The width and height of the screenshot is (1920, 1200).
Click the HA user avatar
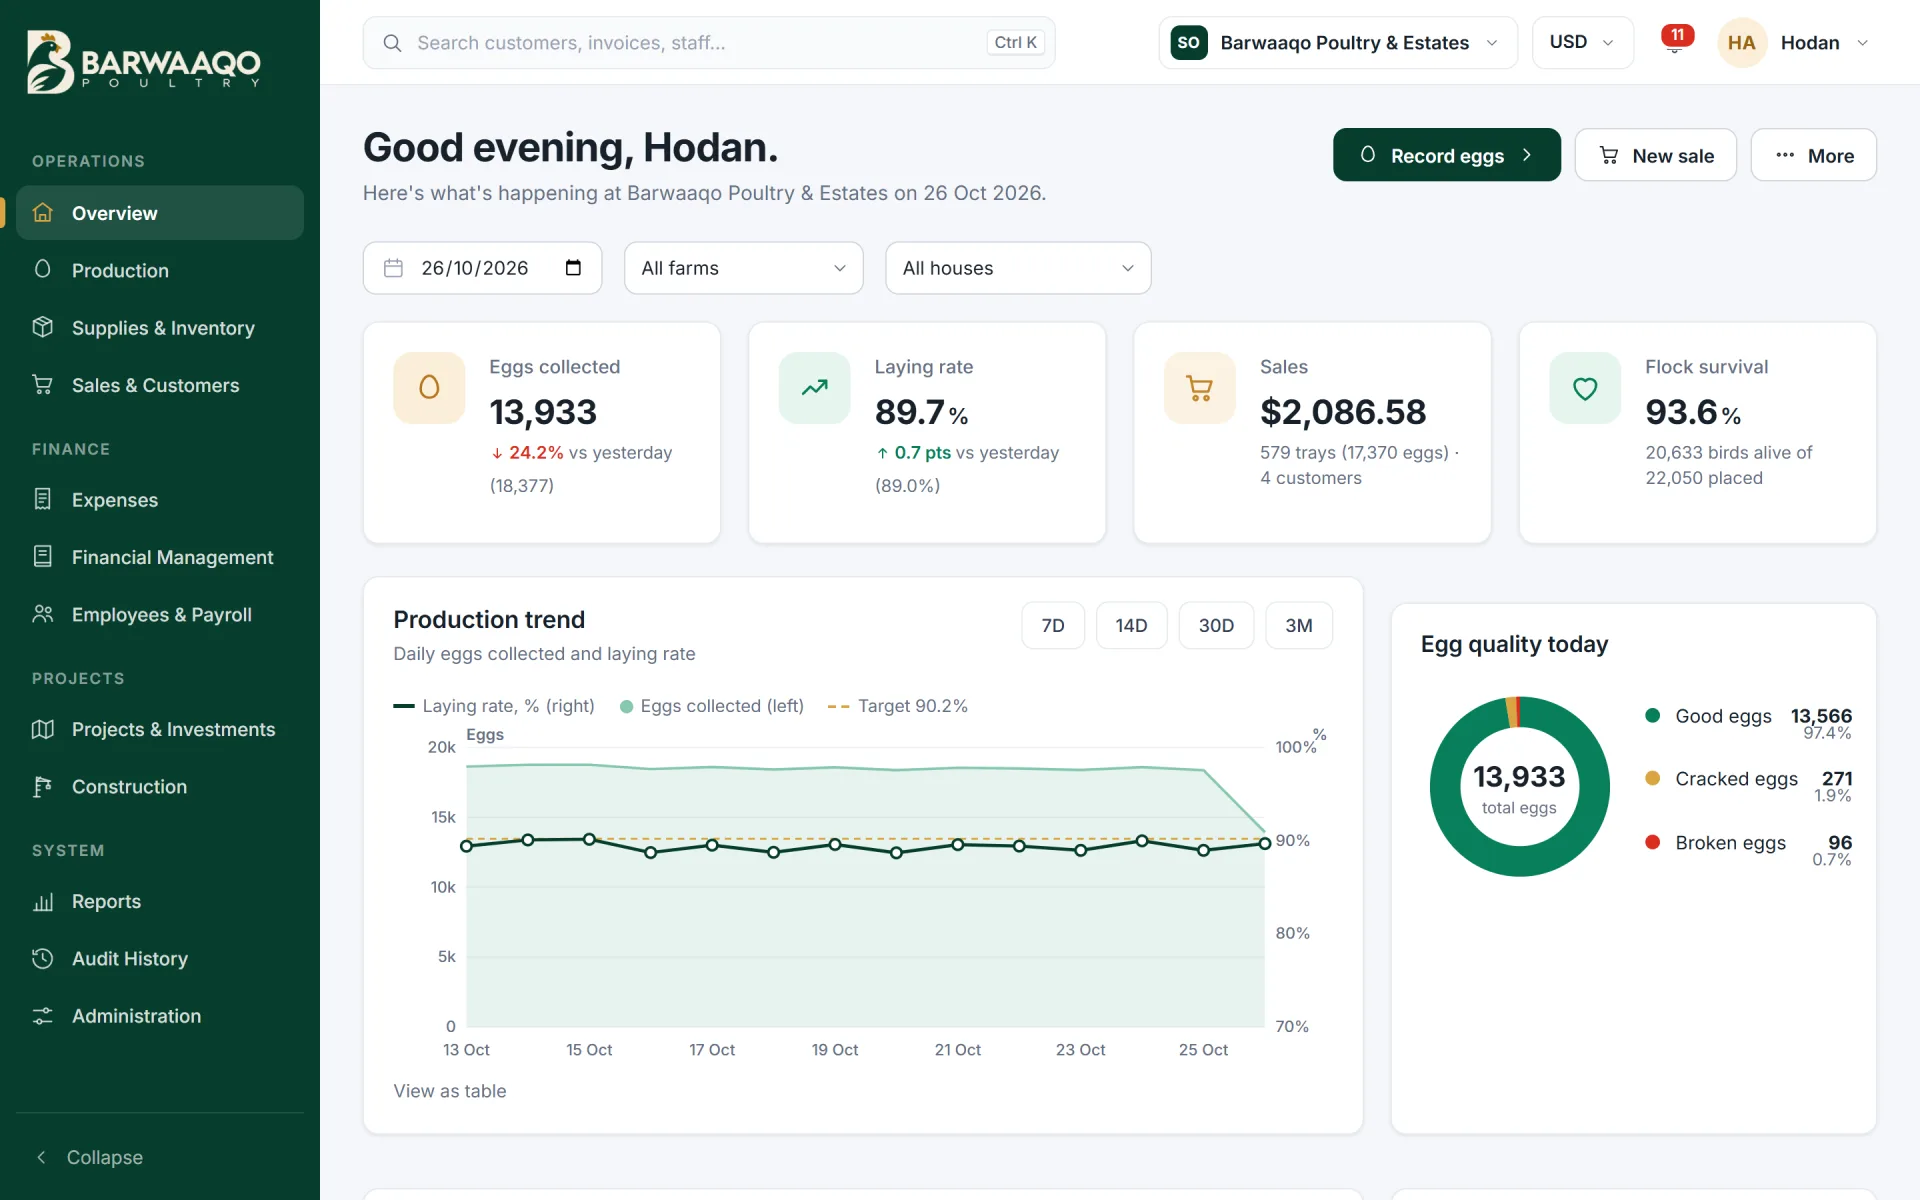[1741, 43]
